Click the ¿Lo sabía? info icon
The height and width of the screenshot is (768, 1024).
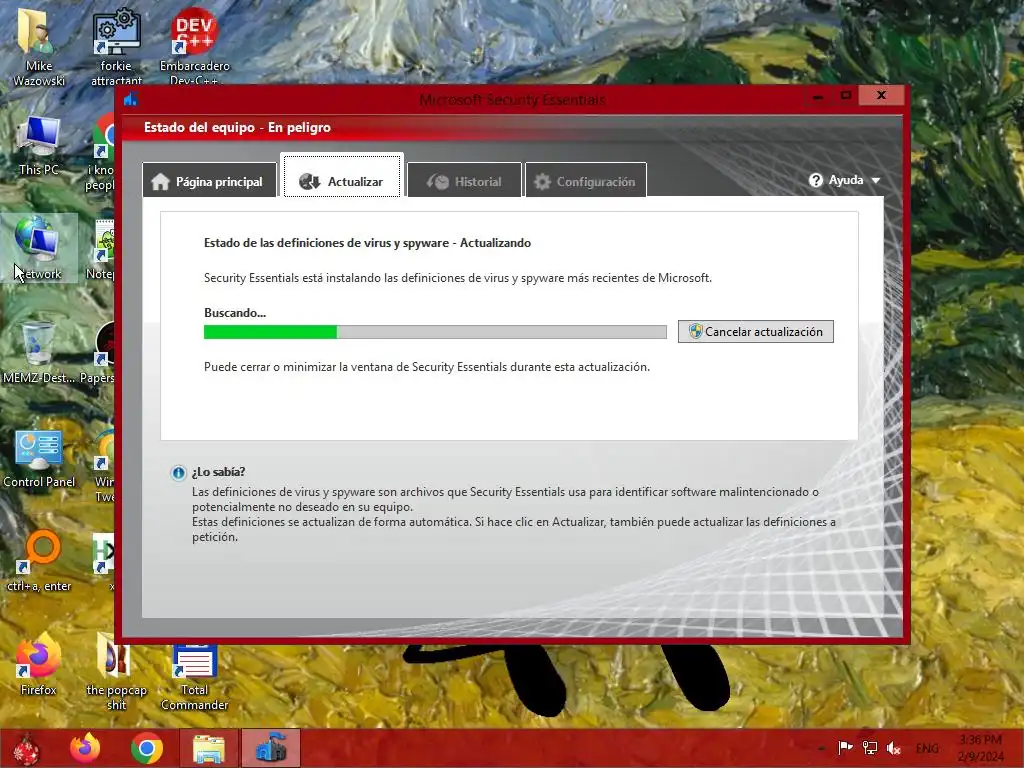[x=178, y=472]
